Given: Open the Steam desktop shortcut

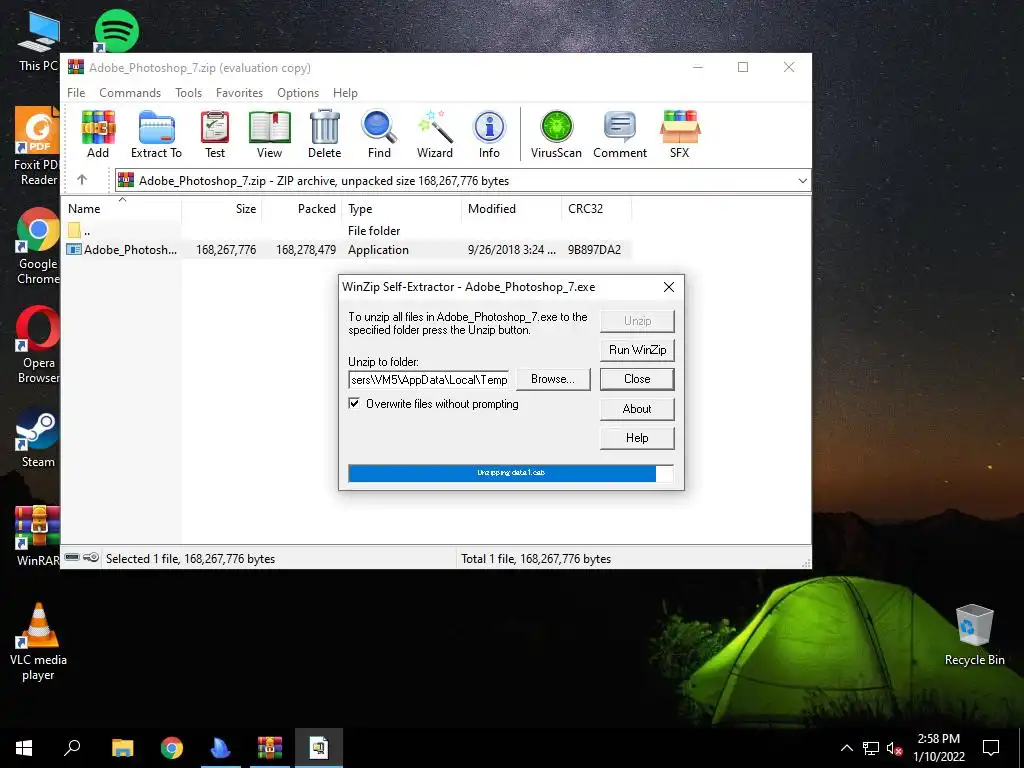Looking at the screenshot, I should 38,438.
